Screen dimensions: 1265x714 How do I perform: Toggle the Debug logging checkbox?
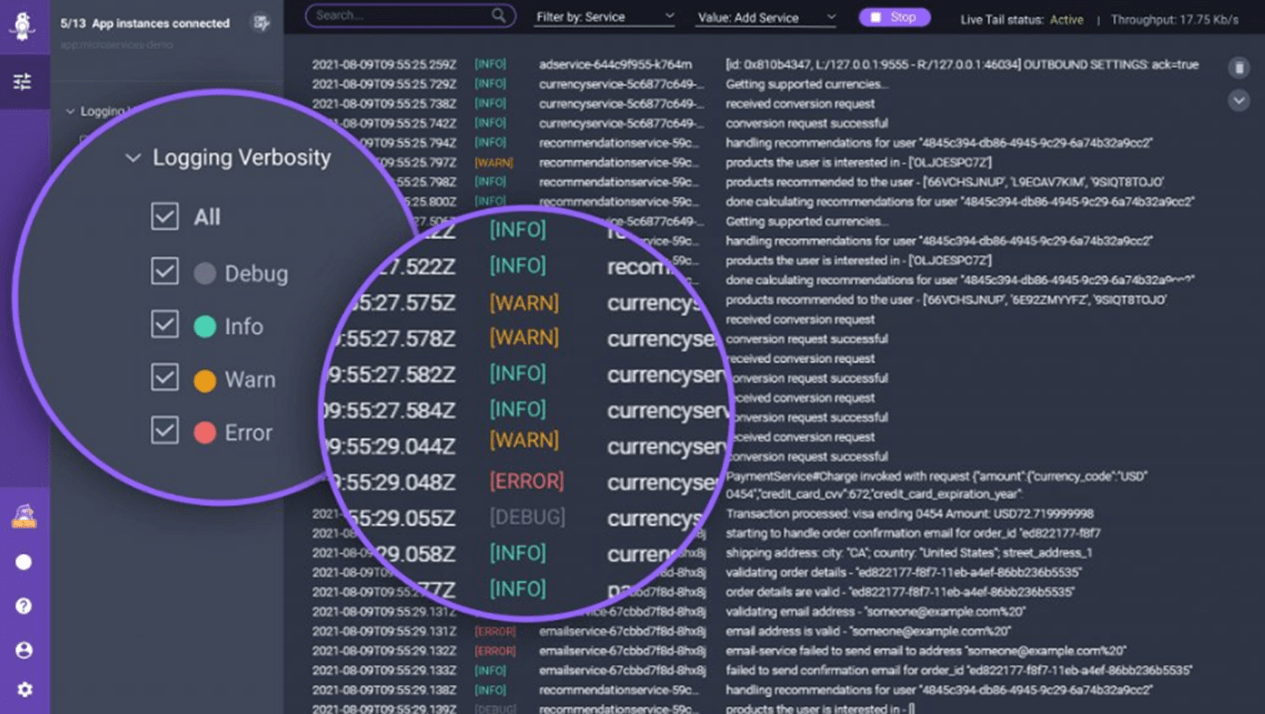(x=165, y=272)
